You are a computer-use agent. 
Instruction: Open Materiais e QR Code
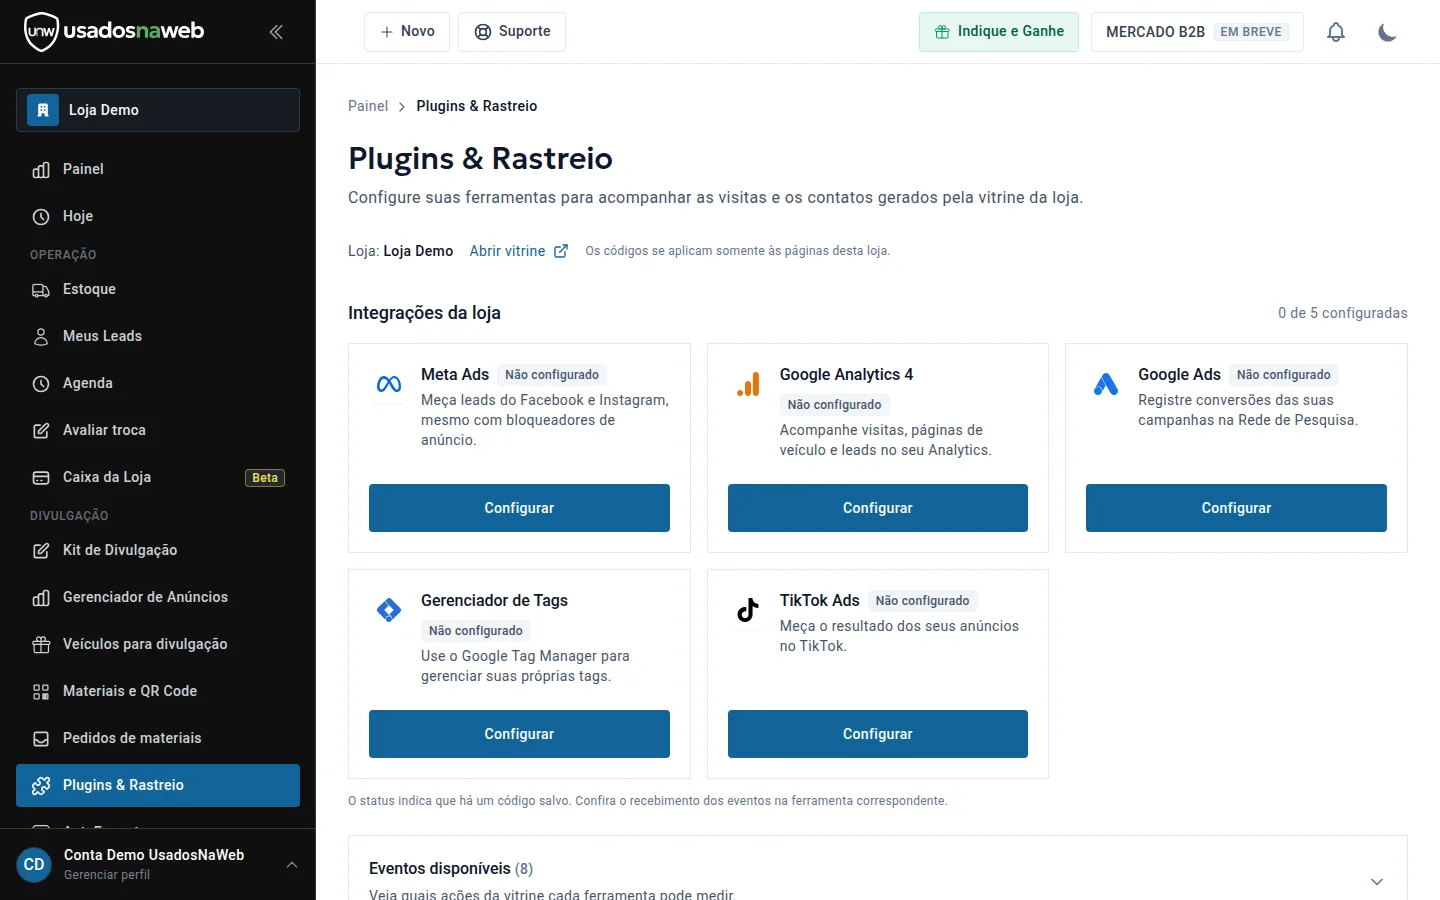coord(158,691)
